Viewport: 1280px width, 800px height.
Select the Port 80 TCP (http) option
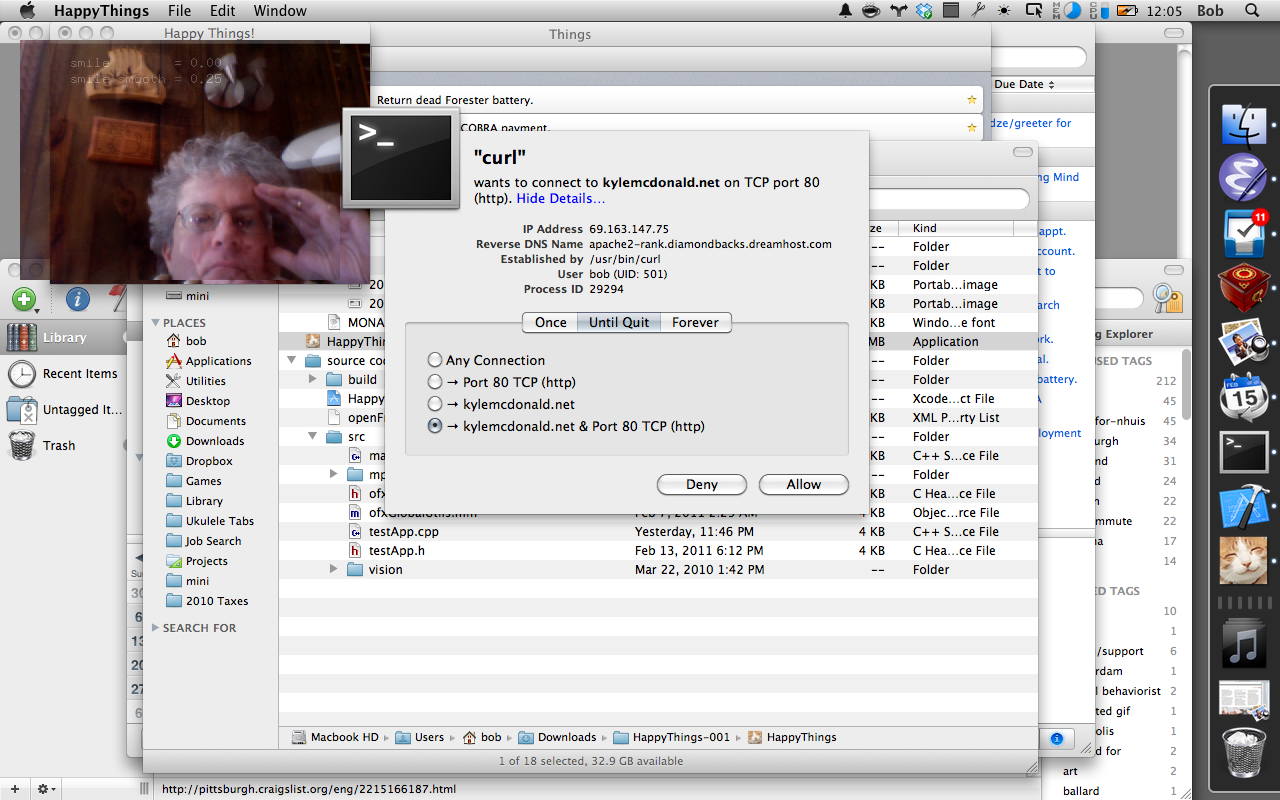(434, 382)
